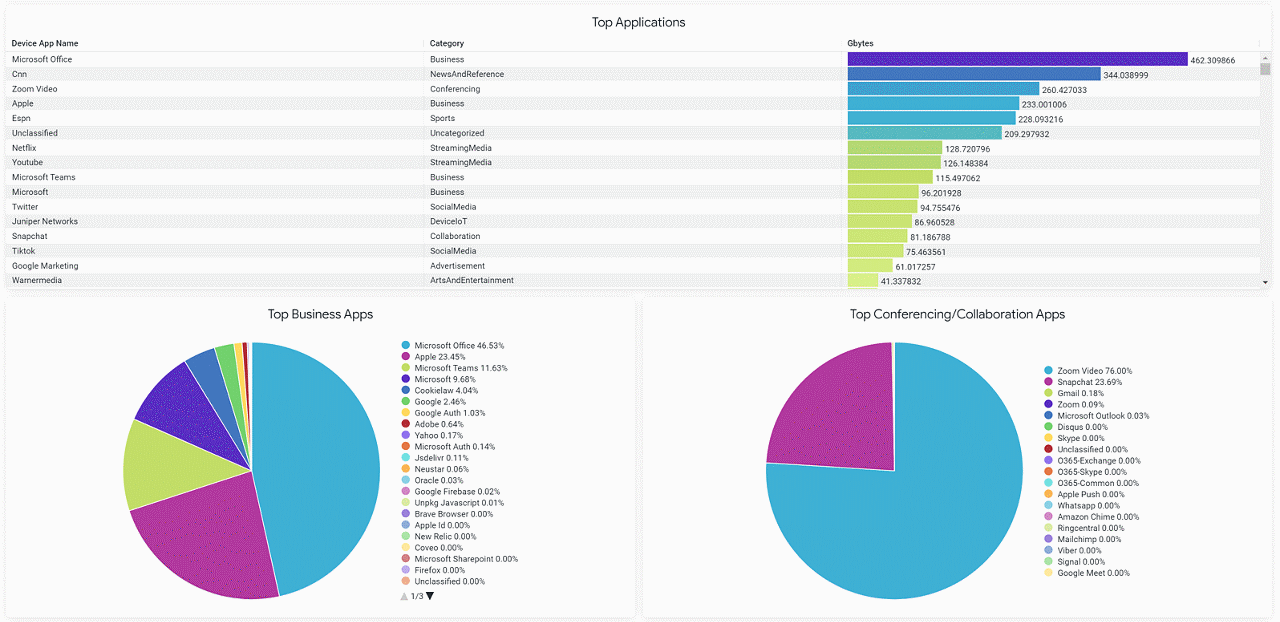
Task: Open the next legend page with the down triangle
Action: pos(428,595)
